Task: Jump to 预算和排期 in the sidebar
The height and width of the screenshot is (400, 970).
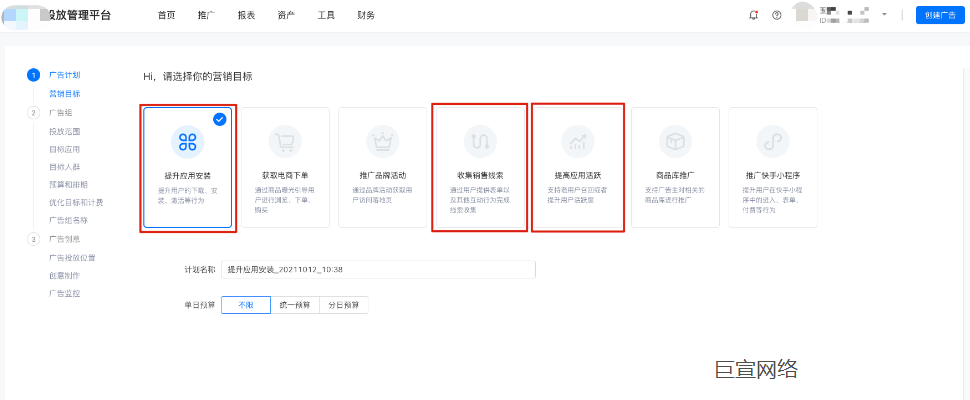Action: (68, 184)
